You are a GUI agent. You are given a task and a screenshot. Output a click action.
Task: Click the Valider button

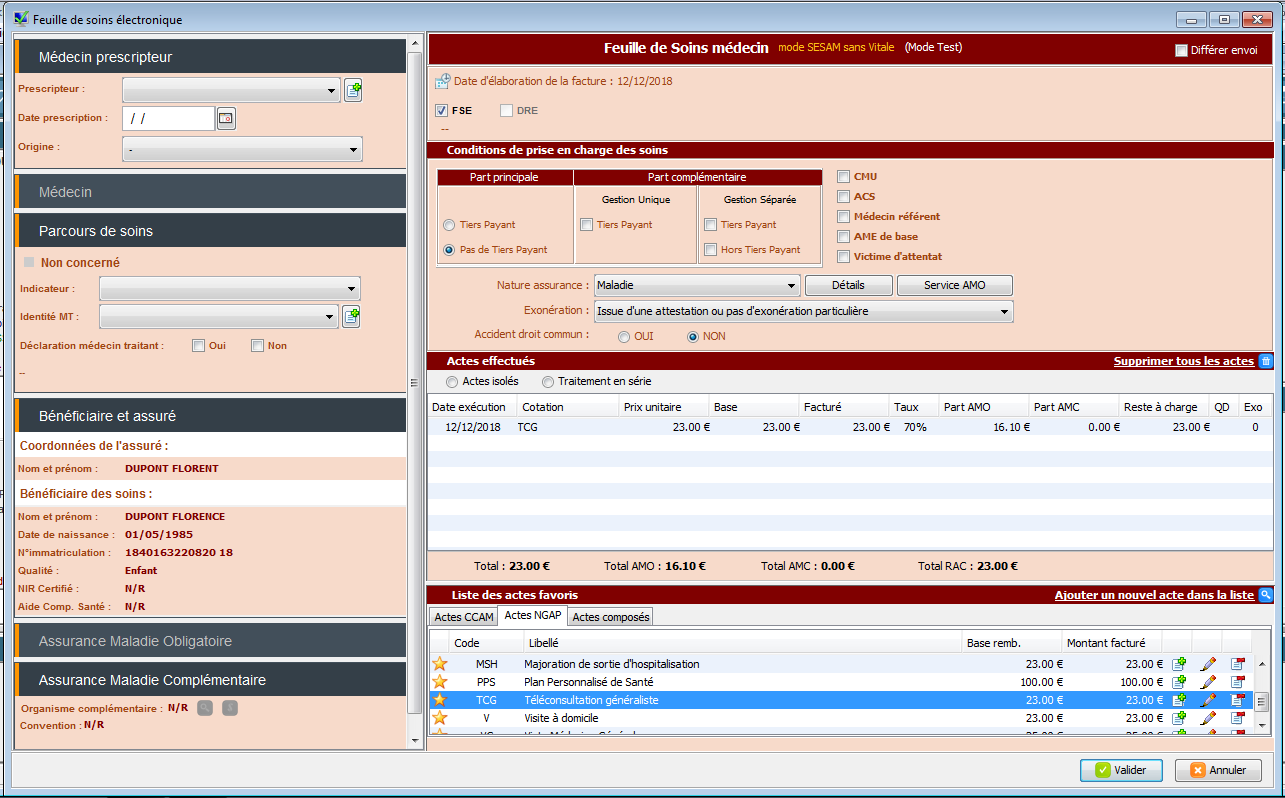coord(1120,770)
